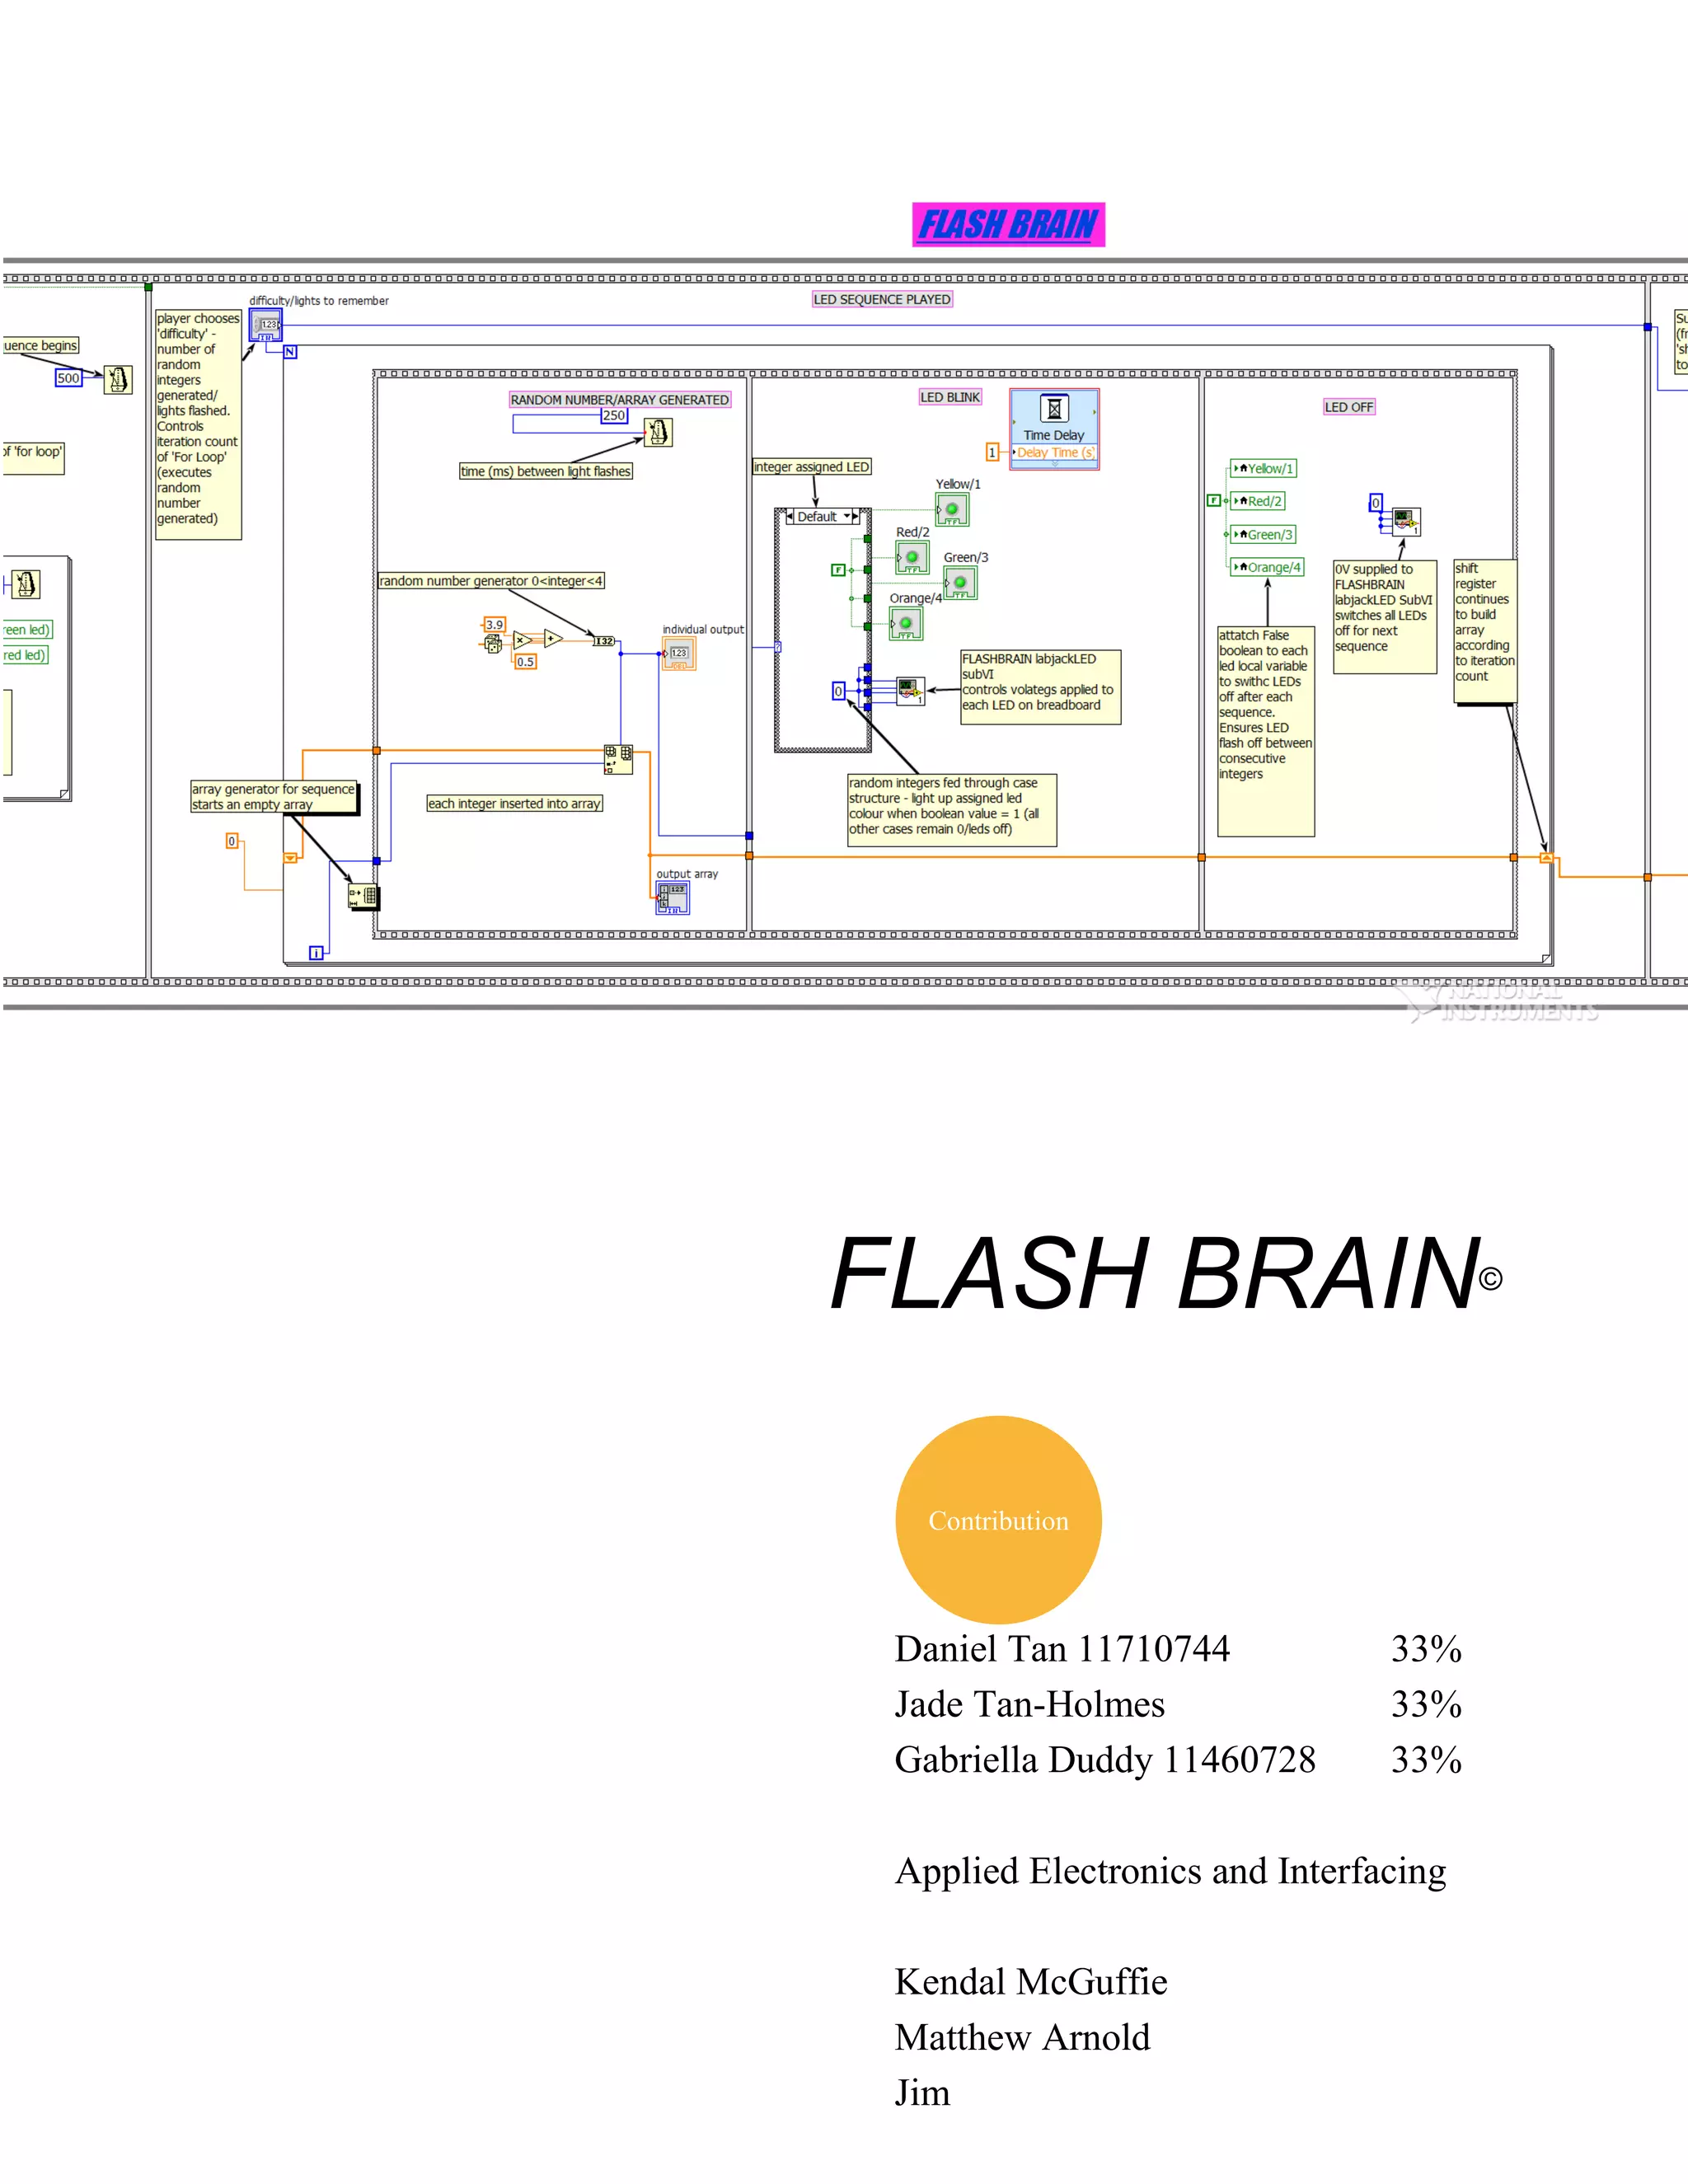Click the LED SEQUENCE PLAYED label
Screen dimensions: 1688x2184
pyautogui.click(x=881, y=299)
